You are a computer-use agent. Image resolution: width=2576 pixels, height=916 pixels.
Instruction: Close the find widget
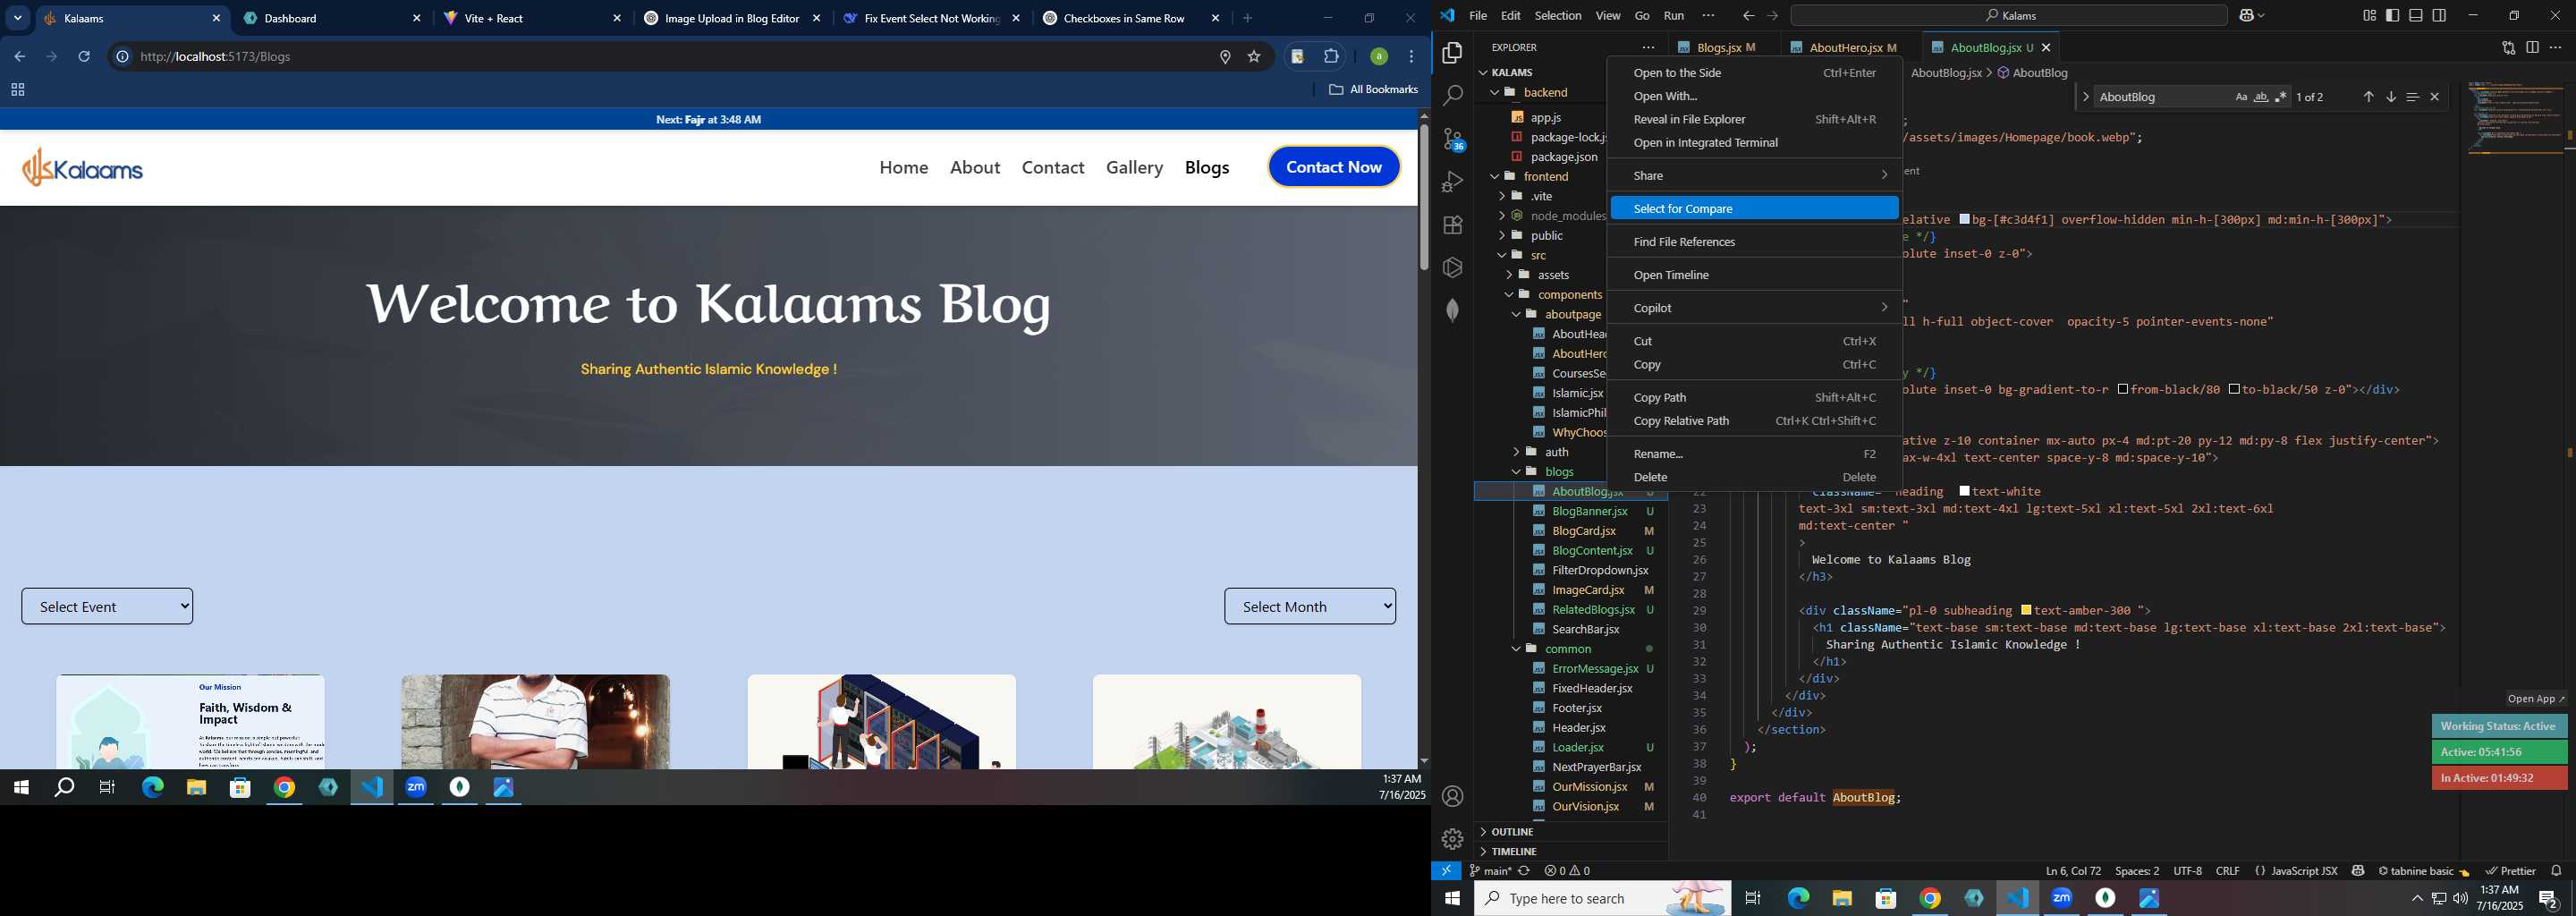[x=2435, y=97]
